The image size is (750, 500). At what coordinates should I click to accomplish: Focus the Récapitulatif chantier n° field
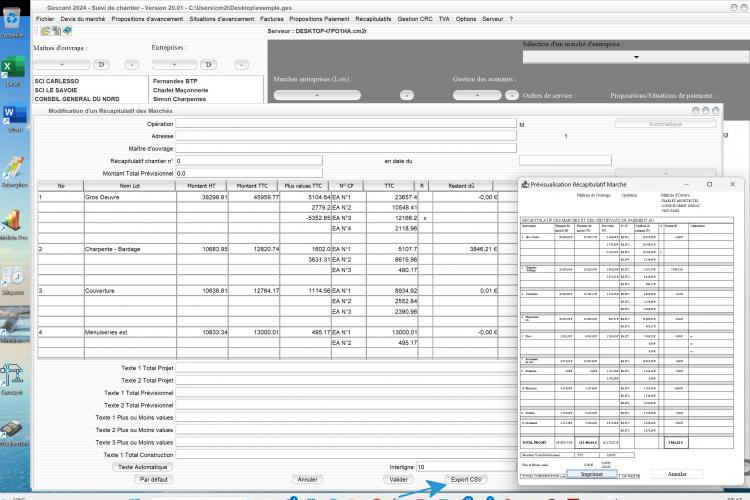[249, 161]
